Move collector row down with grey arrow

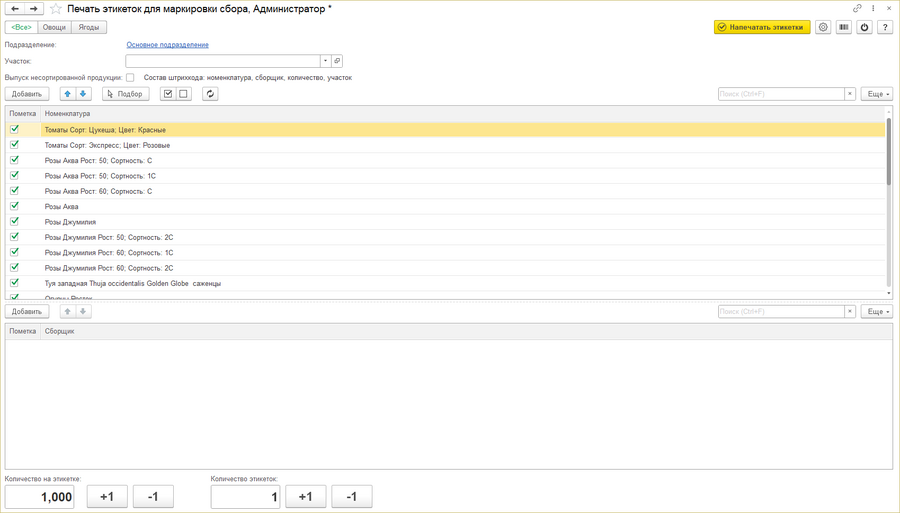(83, 311)
